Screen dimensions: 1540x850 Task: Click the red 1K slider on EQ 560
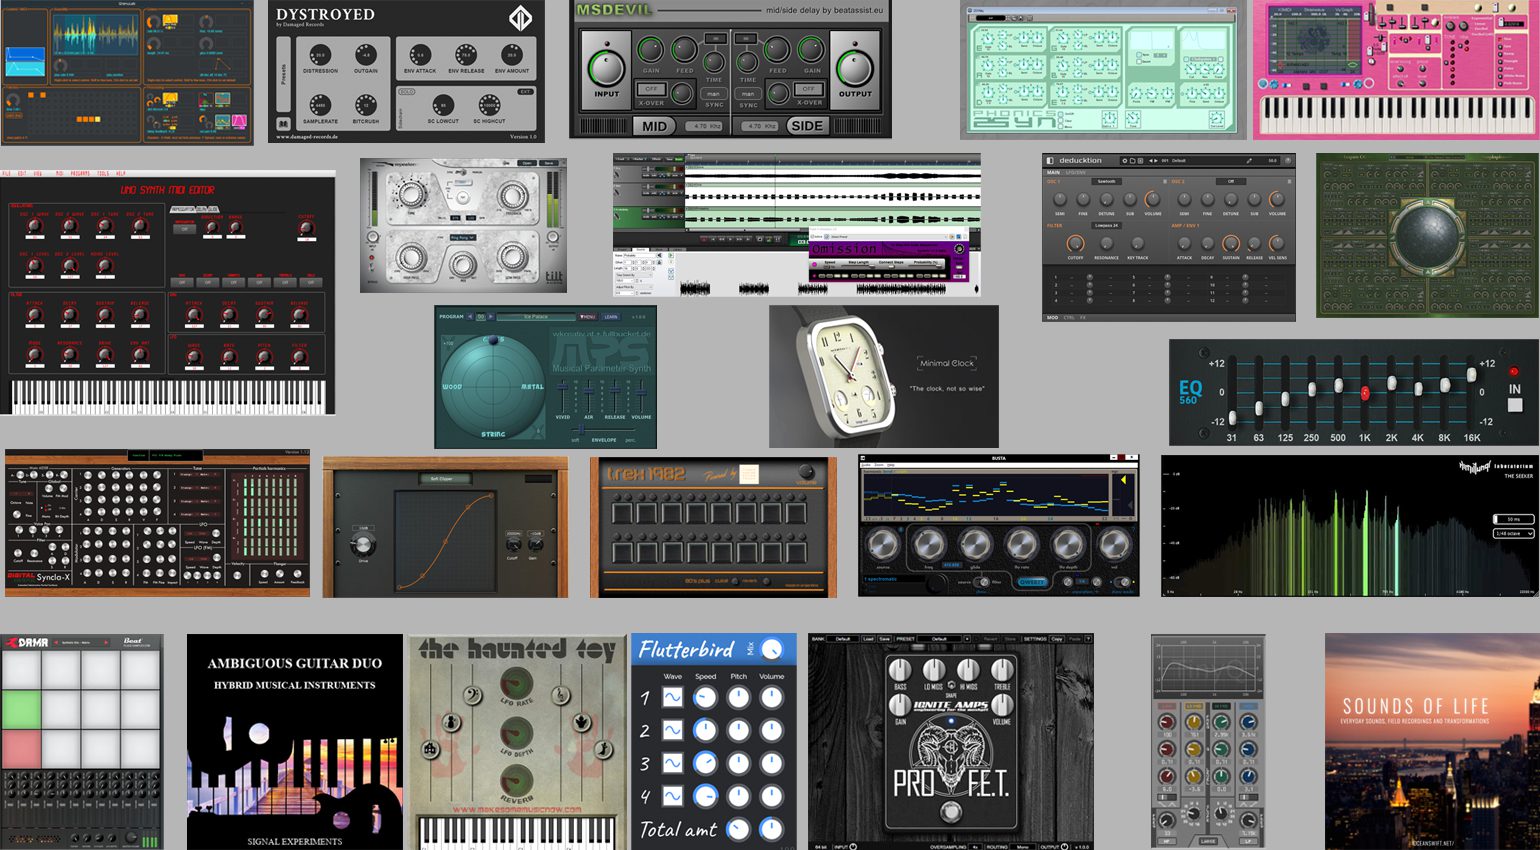[x=1365, y=394]
